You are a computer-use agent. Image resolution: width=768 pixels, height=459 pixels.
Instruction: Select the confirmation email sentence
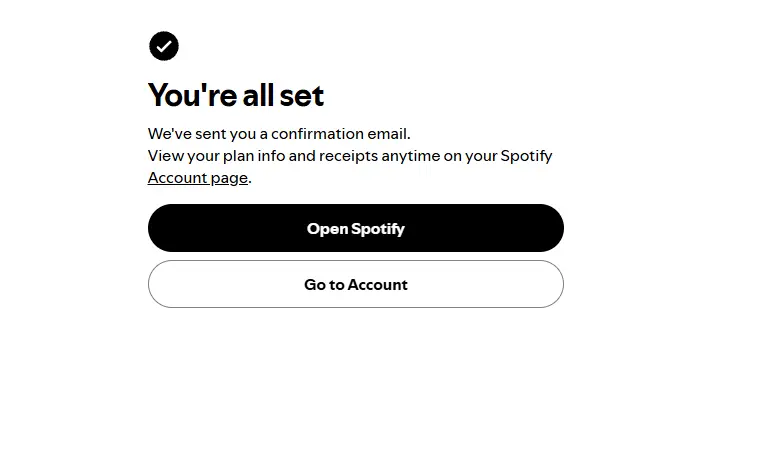(x=279, y=134)
